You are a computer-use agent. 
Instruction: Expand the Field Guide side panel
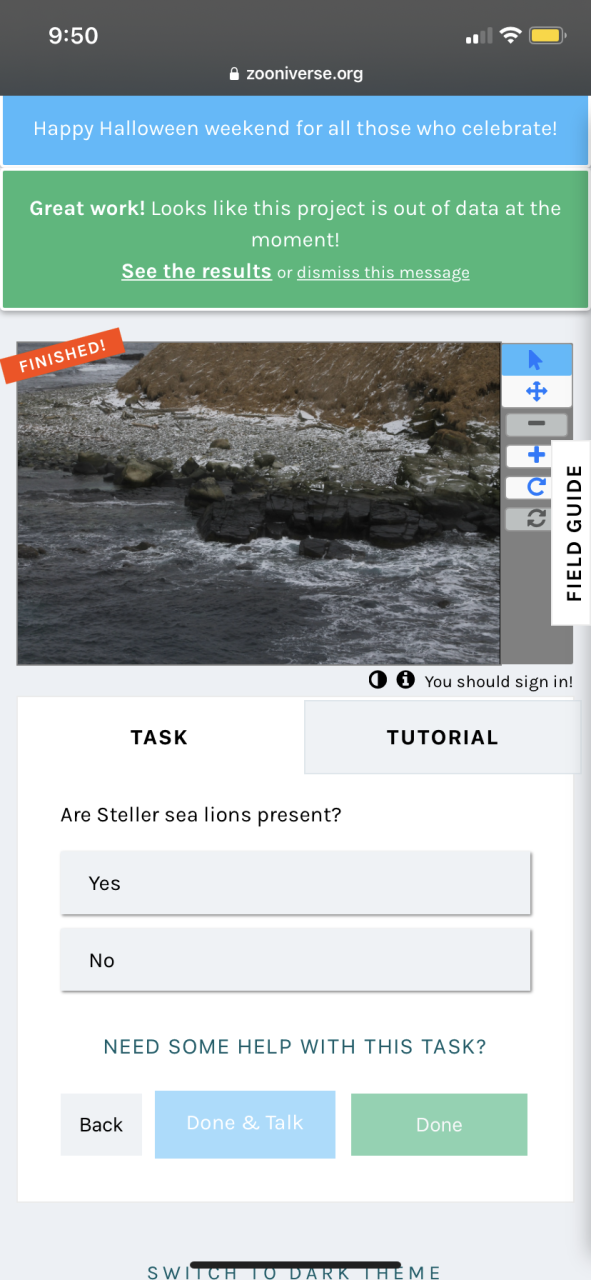(x=573, y=532)
